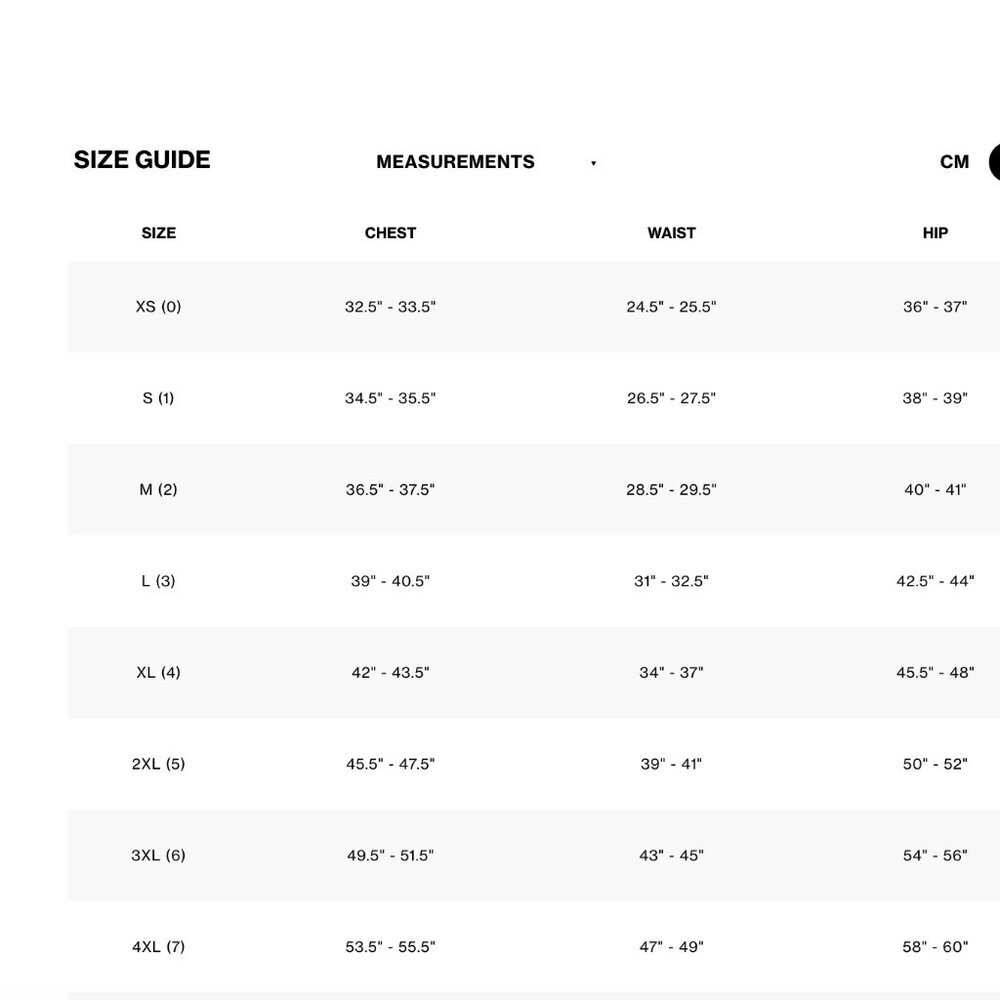Select the MEASUREMENTS dropdown label
Screen dimensions: 1000x1000
(455, 162)
